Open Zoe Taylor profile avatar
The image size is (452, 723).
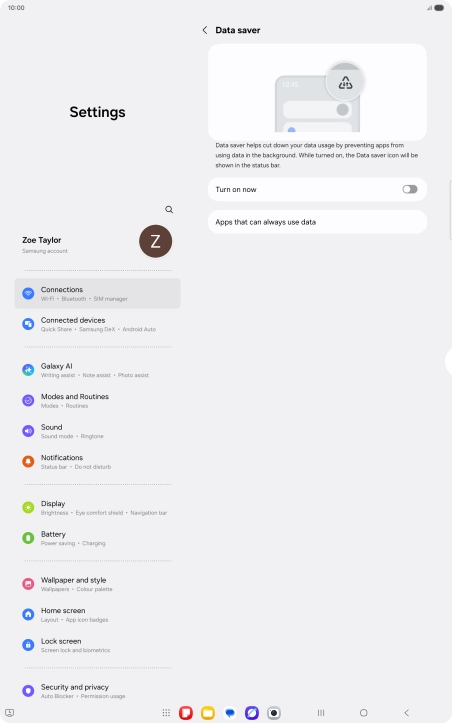[155, 241]
